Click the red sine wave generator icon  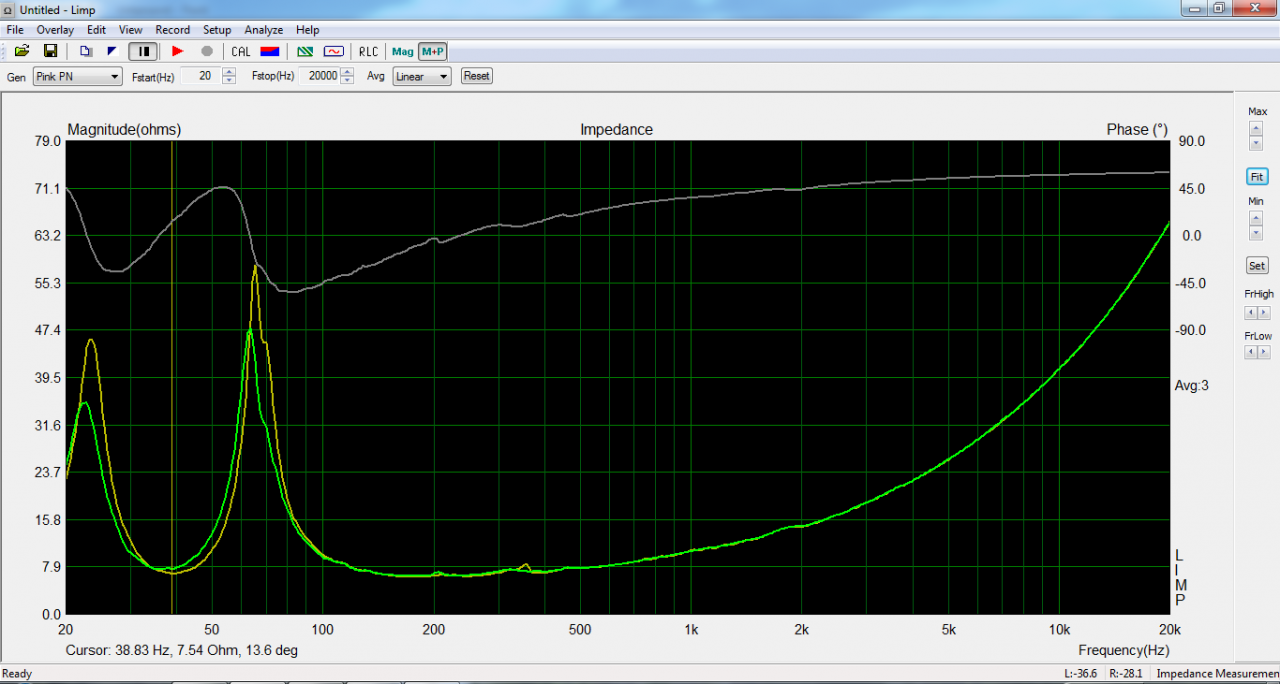[x=334, y=51]
